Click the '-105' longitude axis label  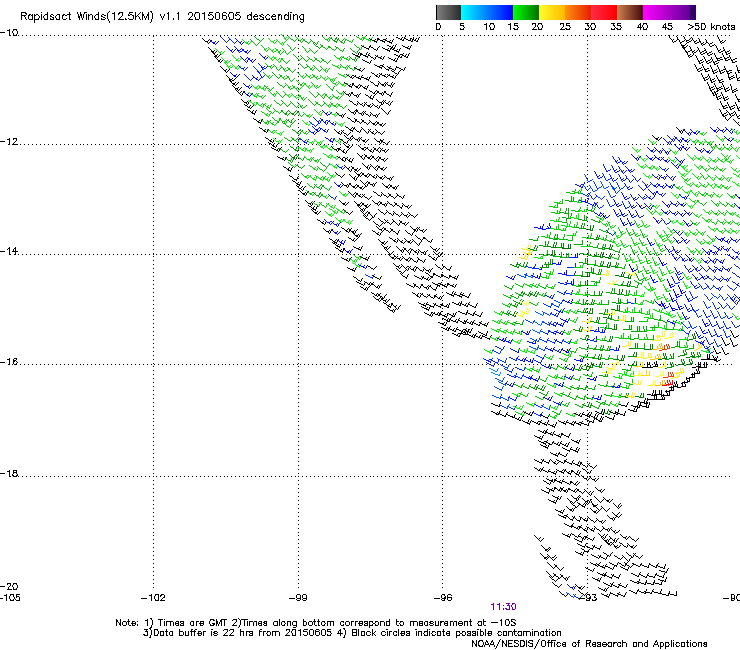coord(10,598)
